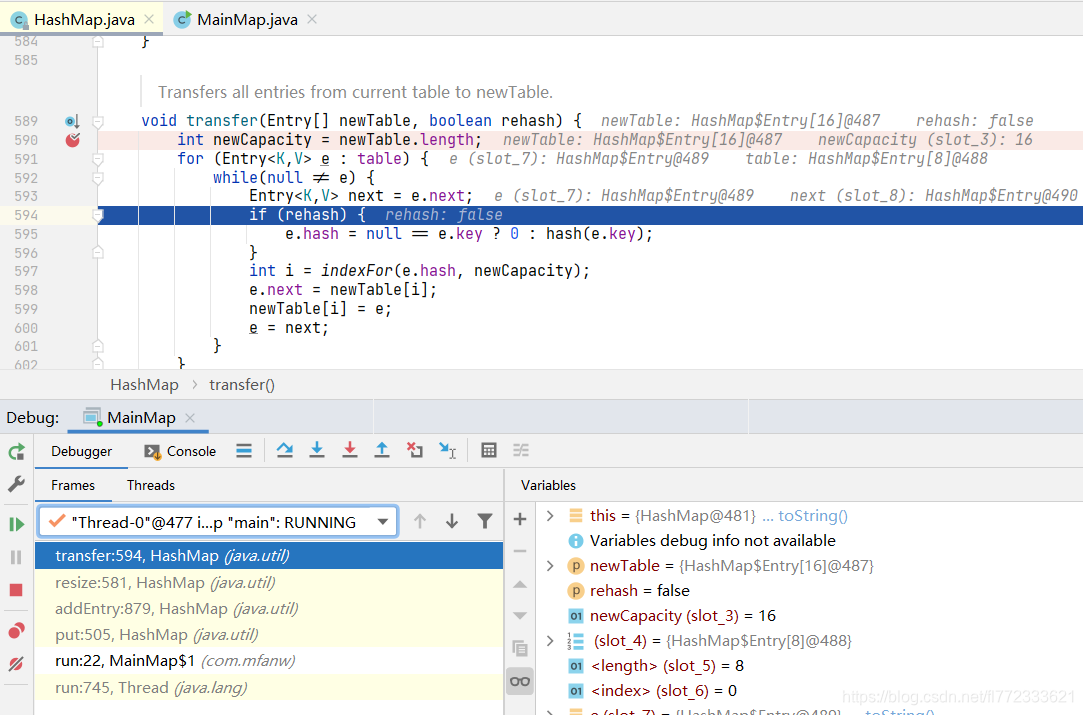Rerun the MainMap debug session
The image size is (1083, 715).
16,452
